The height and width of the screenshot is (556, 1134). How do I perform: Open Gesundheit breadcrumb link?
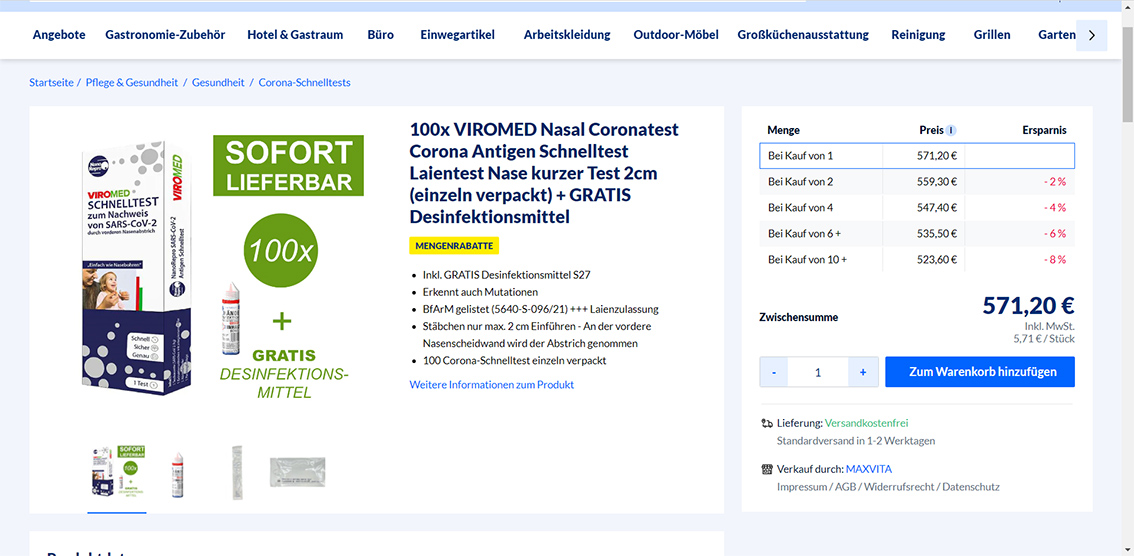tap(218, 83)
